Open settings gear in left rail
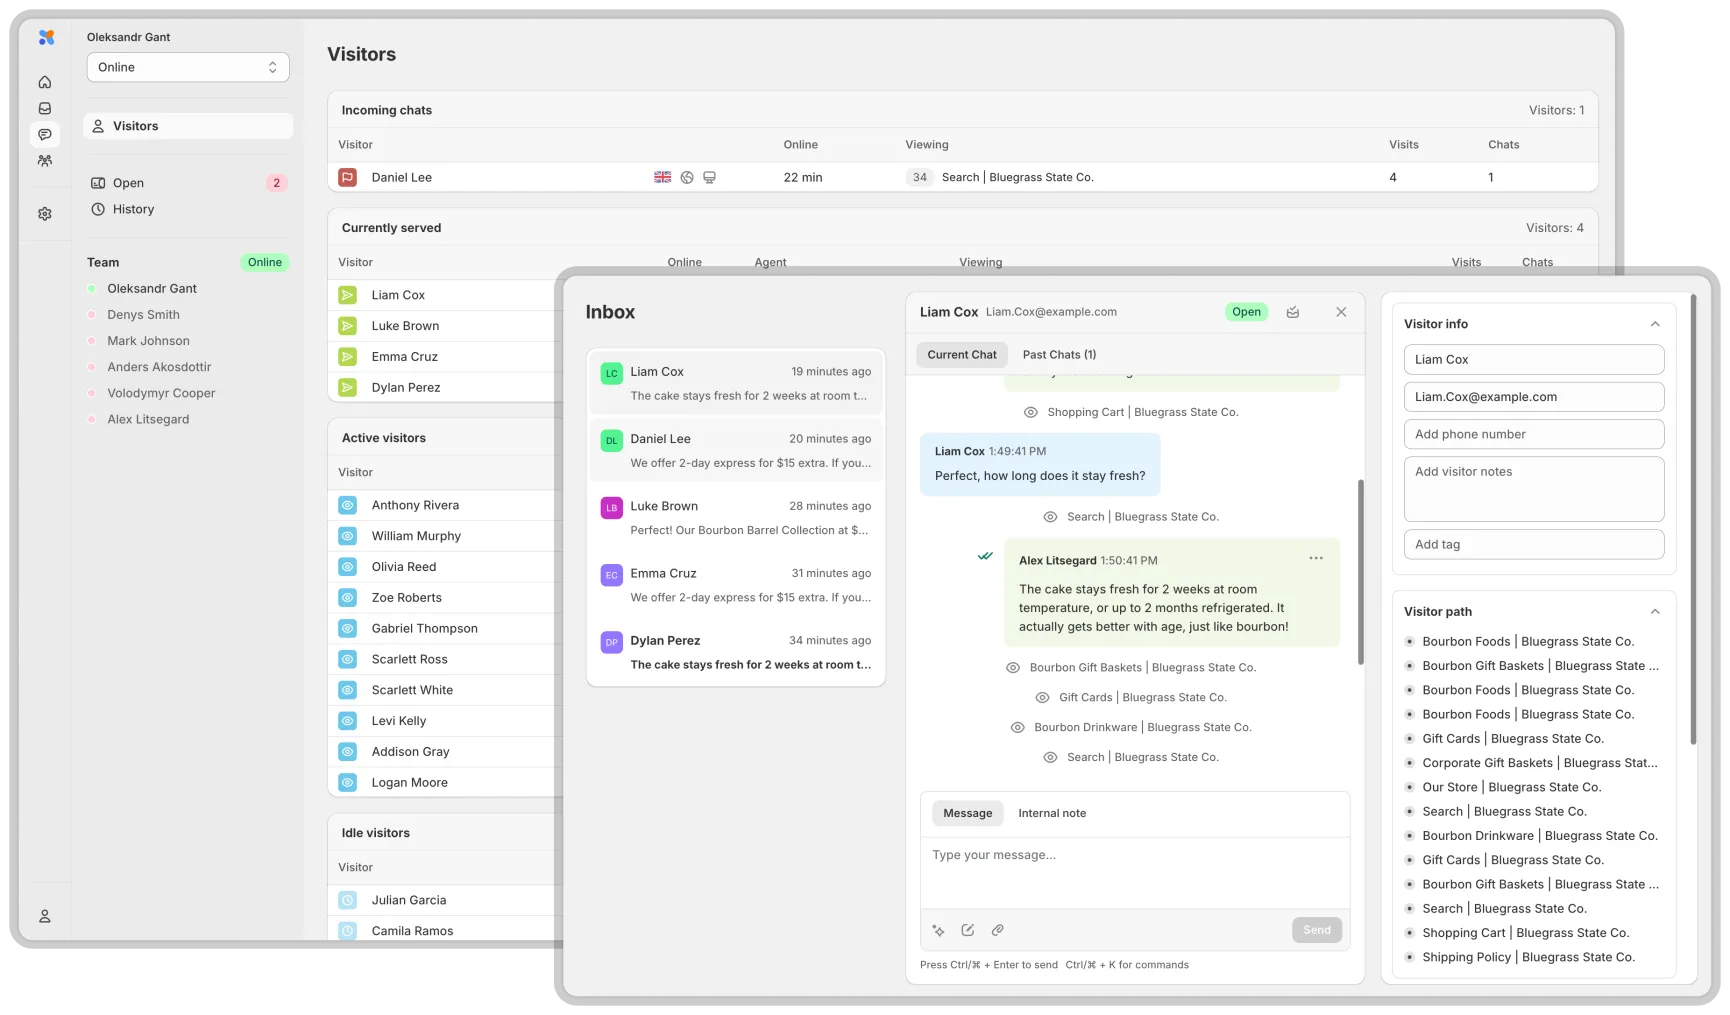The image size is (1730, 1015). pos(45,214)
